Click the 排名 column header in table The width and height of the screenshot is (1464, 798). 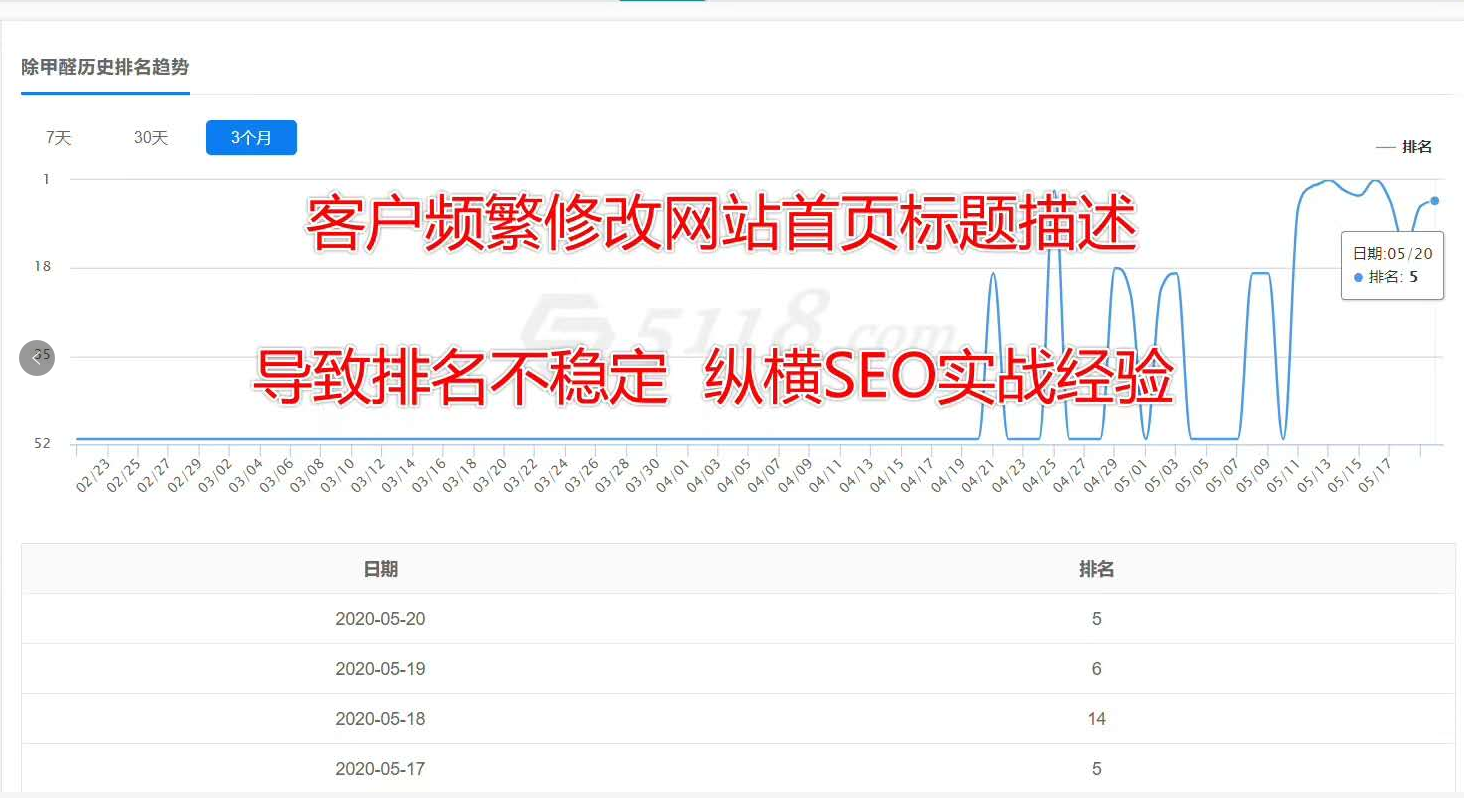pos(1096,569)
